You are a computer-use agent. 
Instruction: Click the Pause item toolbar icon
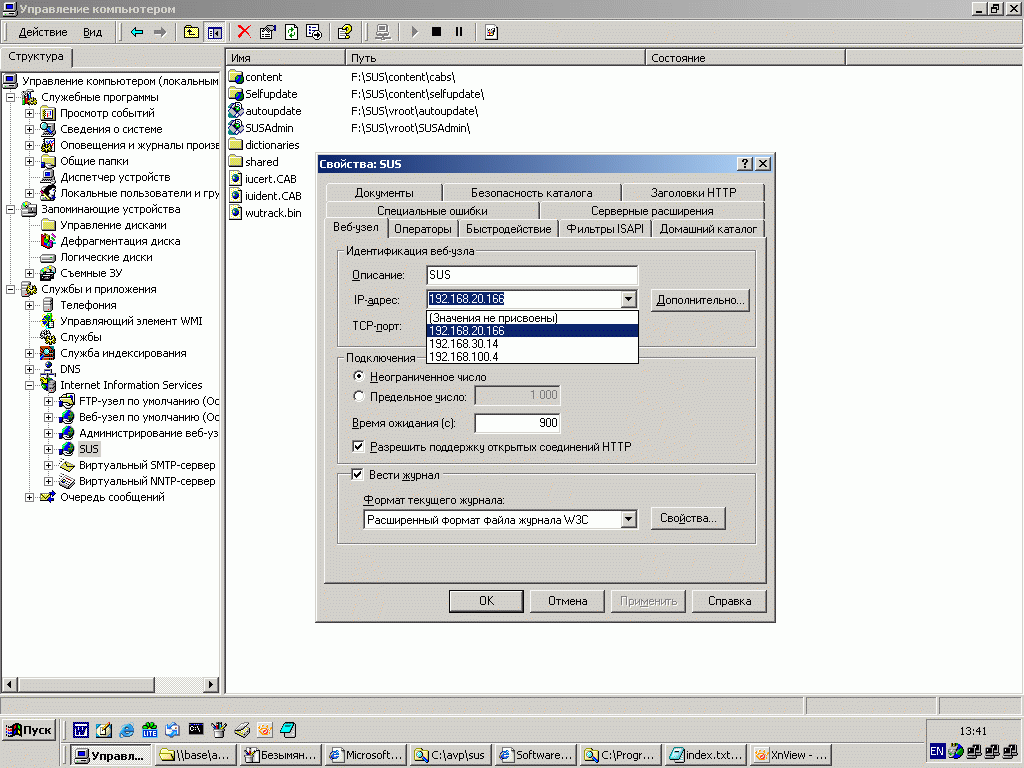459,31
